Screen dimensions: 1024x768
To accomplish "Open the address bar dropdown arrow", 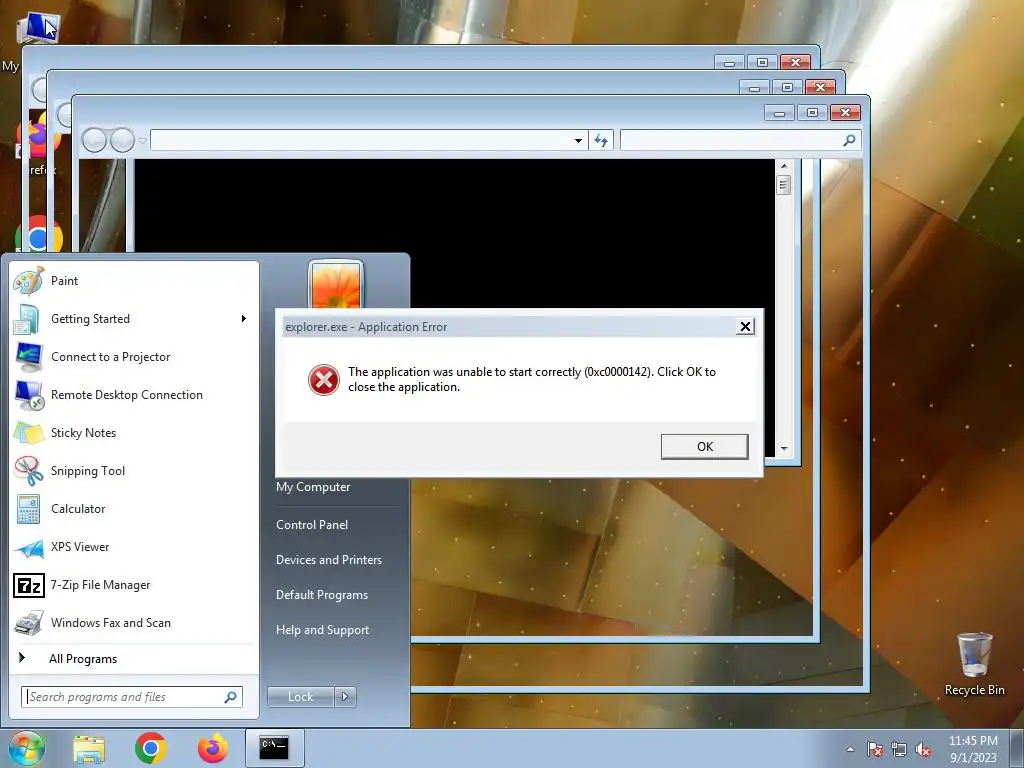I will click(x=578, y=140).
